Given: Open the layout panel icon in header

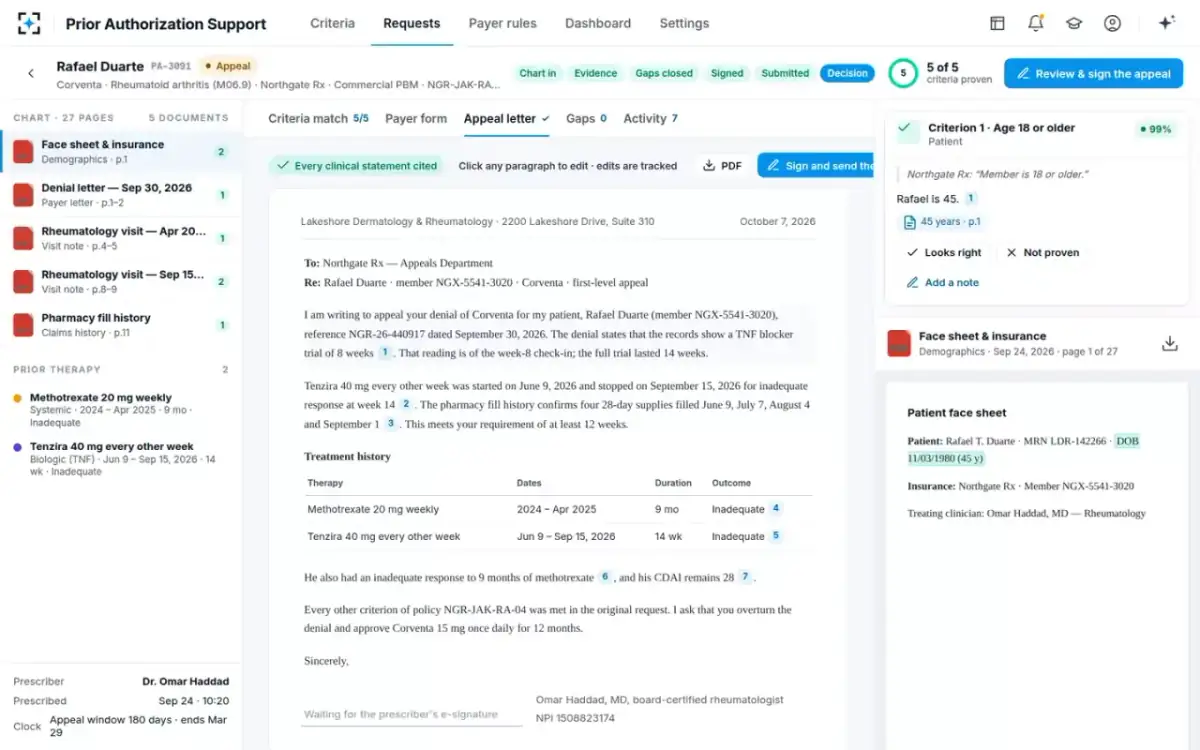Looking at the screenshot, I should [997, 23].
